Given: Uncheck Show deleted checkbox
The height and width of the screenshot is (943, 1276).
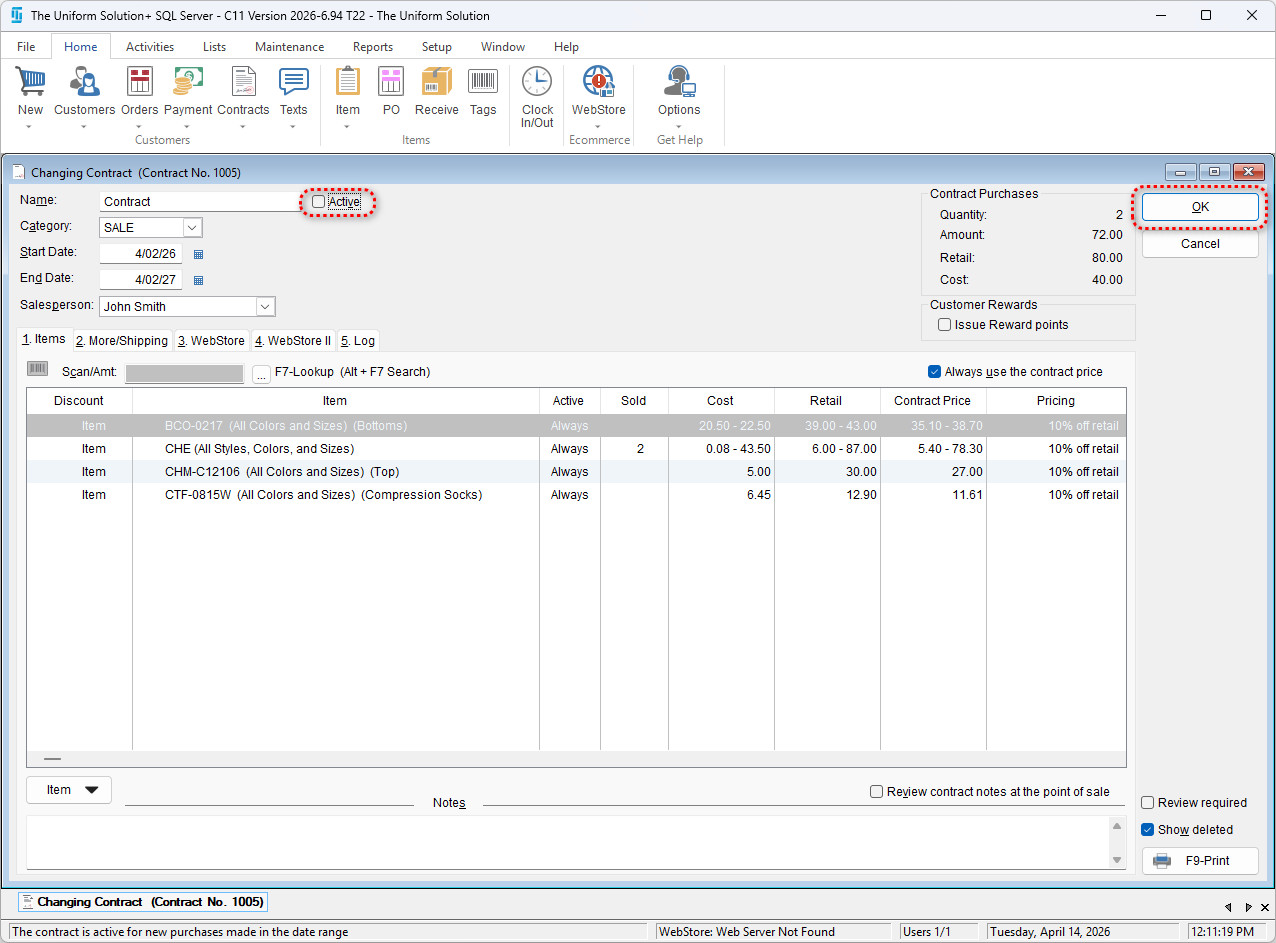Looking at the screenshot, I should (1148, 830).
